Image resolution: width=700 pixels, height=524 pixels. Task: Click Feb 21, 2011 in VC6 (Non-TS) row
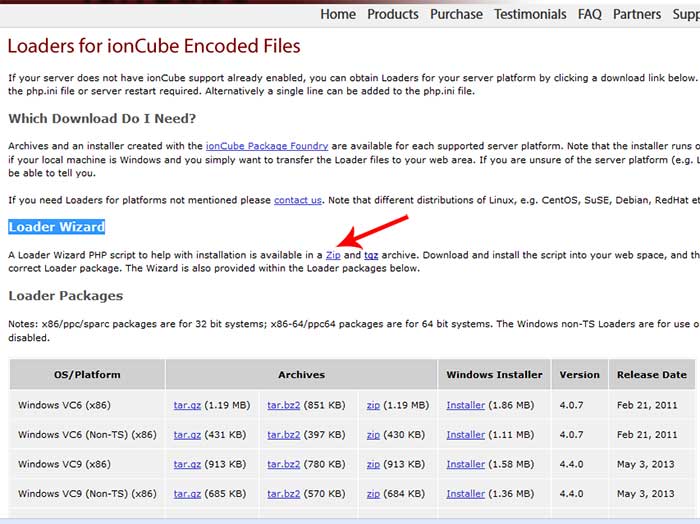(x=647, y=435)
